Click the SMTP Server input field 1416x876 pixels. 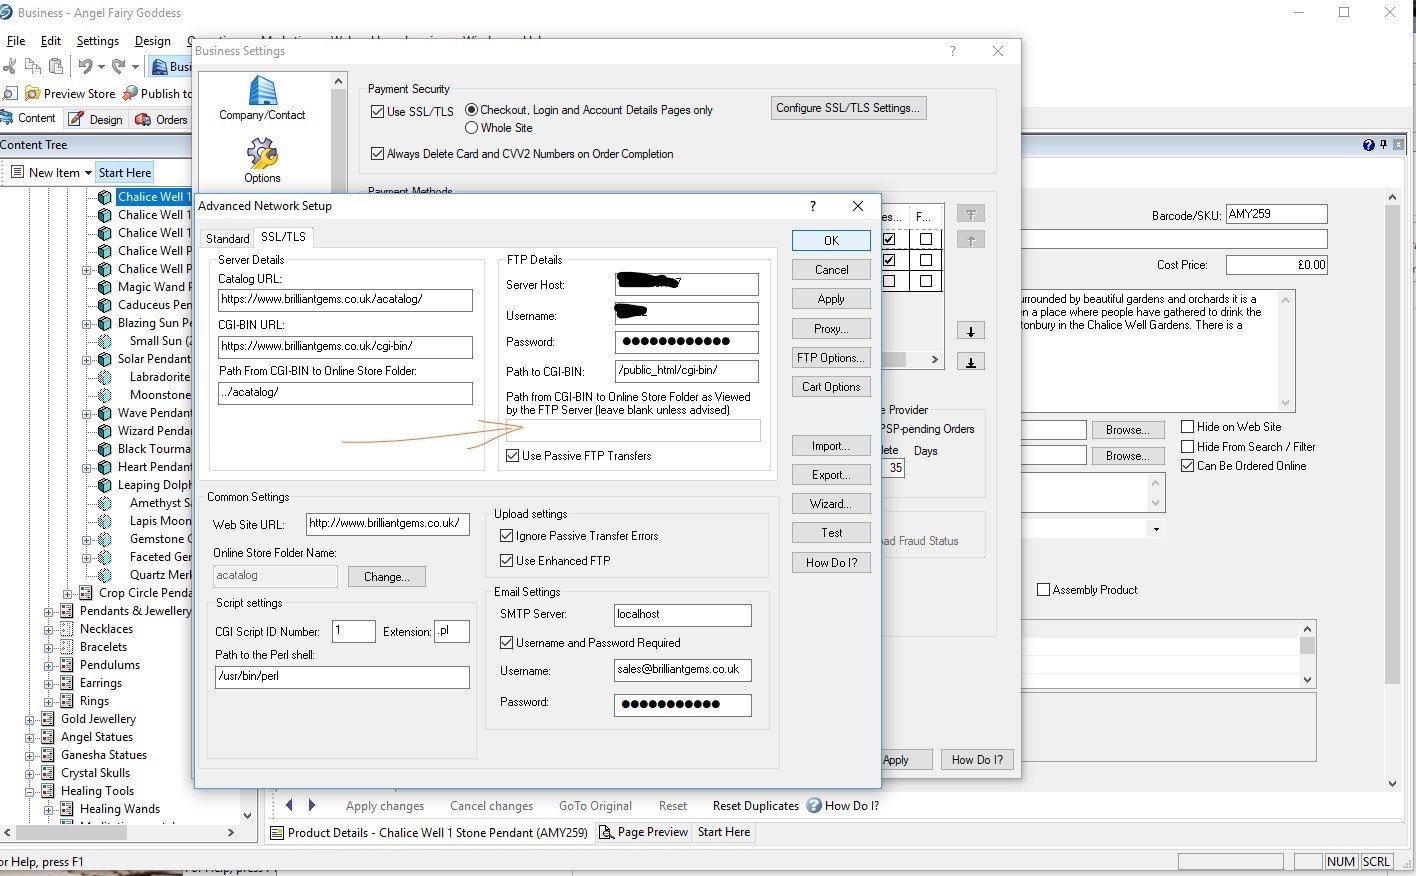(682, 615)
